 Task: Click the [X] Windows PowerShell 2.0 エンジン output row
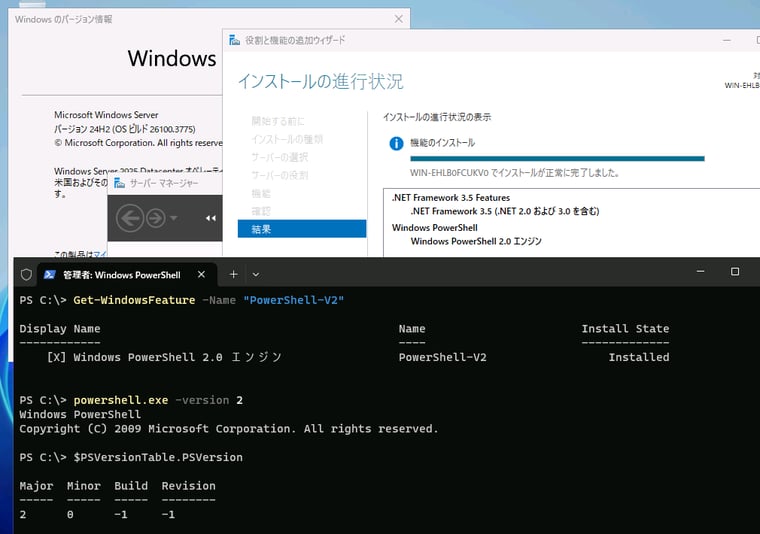click(x=164, y=357)
